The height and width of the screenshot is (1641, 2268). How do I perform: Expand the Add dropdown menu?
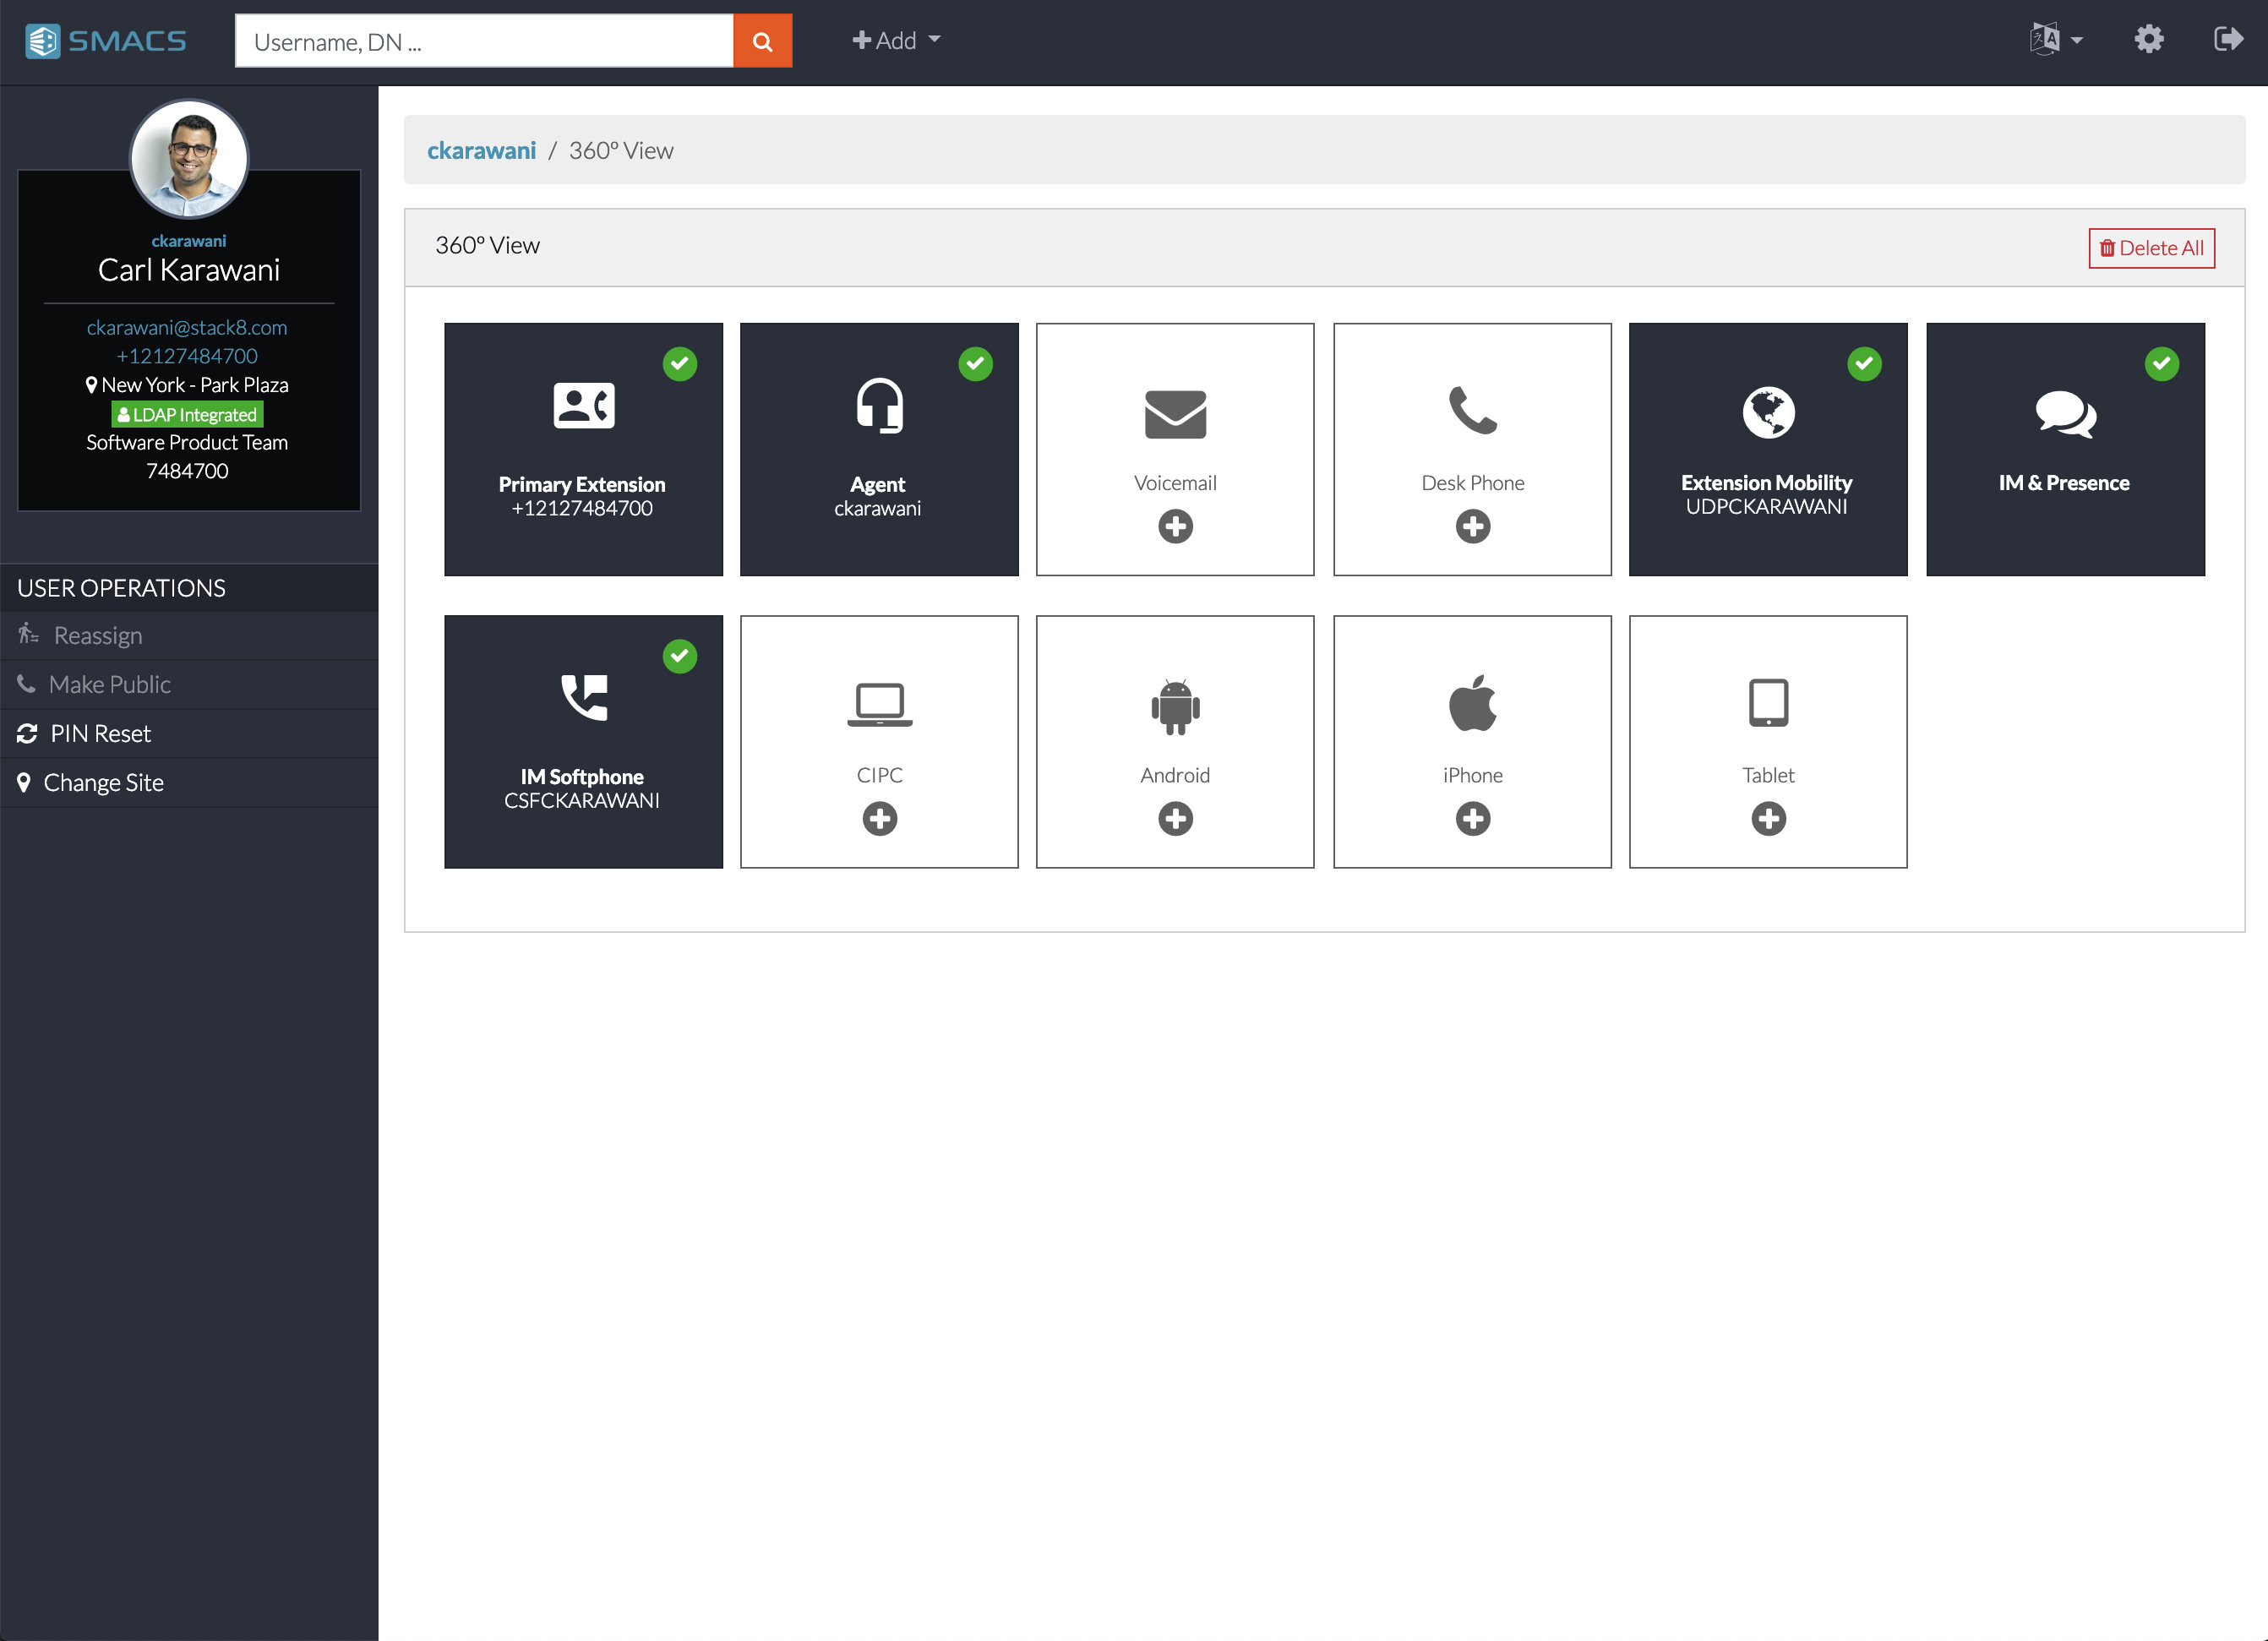click(x=895, y=41)
